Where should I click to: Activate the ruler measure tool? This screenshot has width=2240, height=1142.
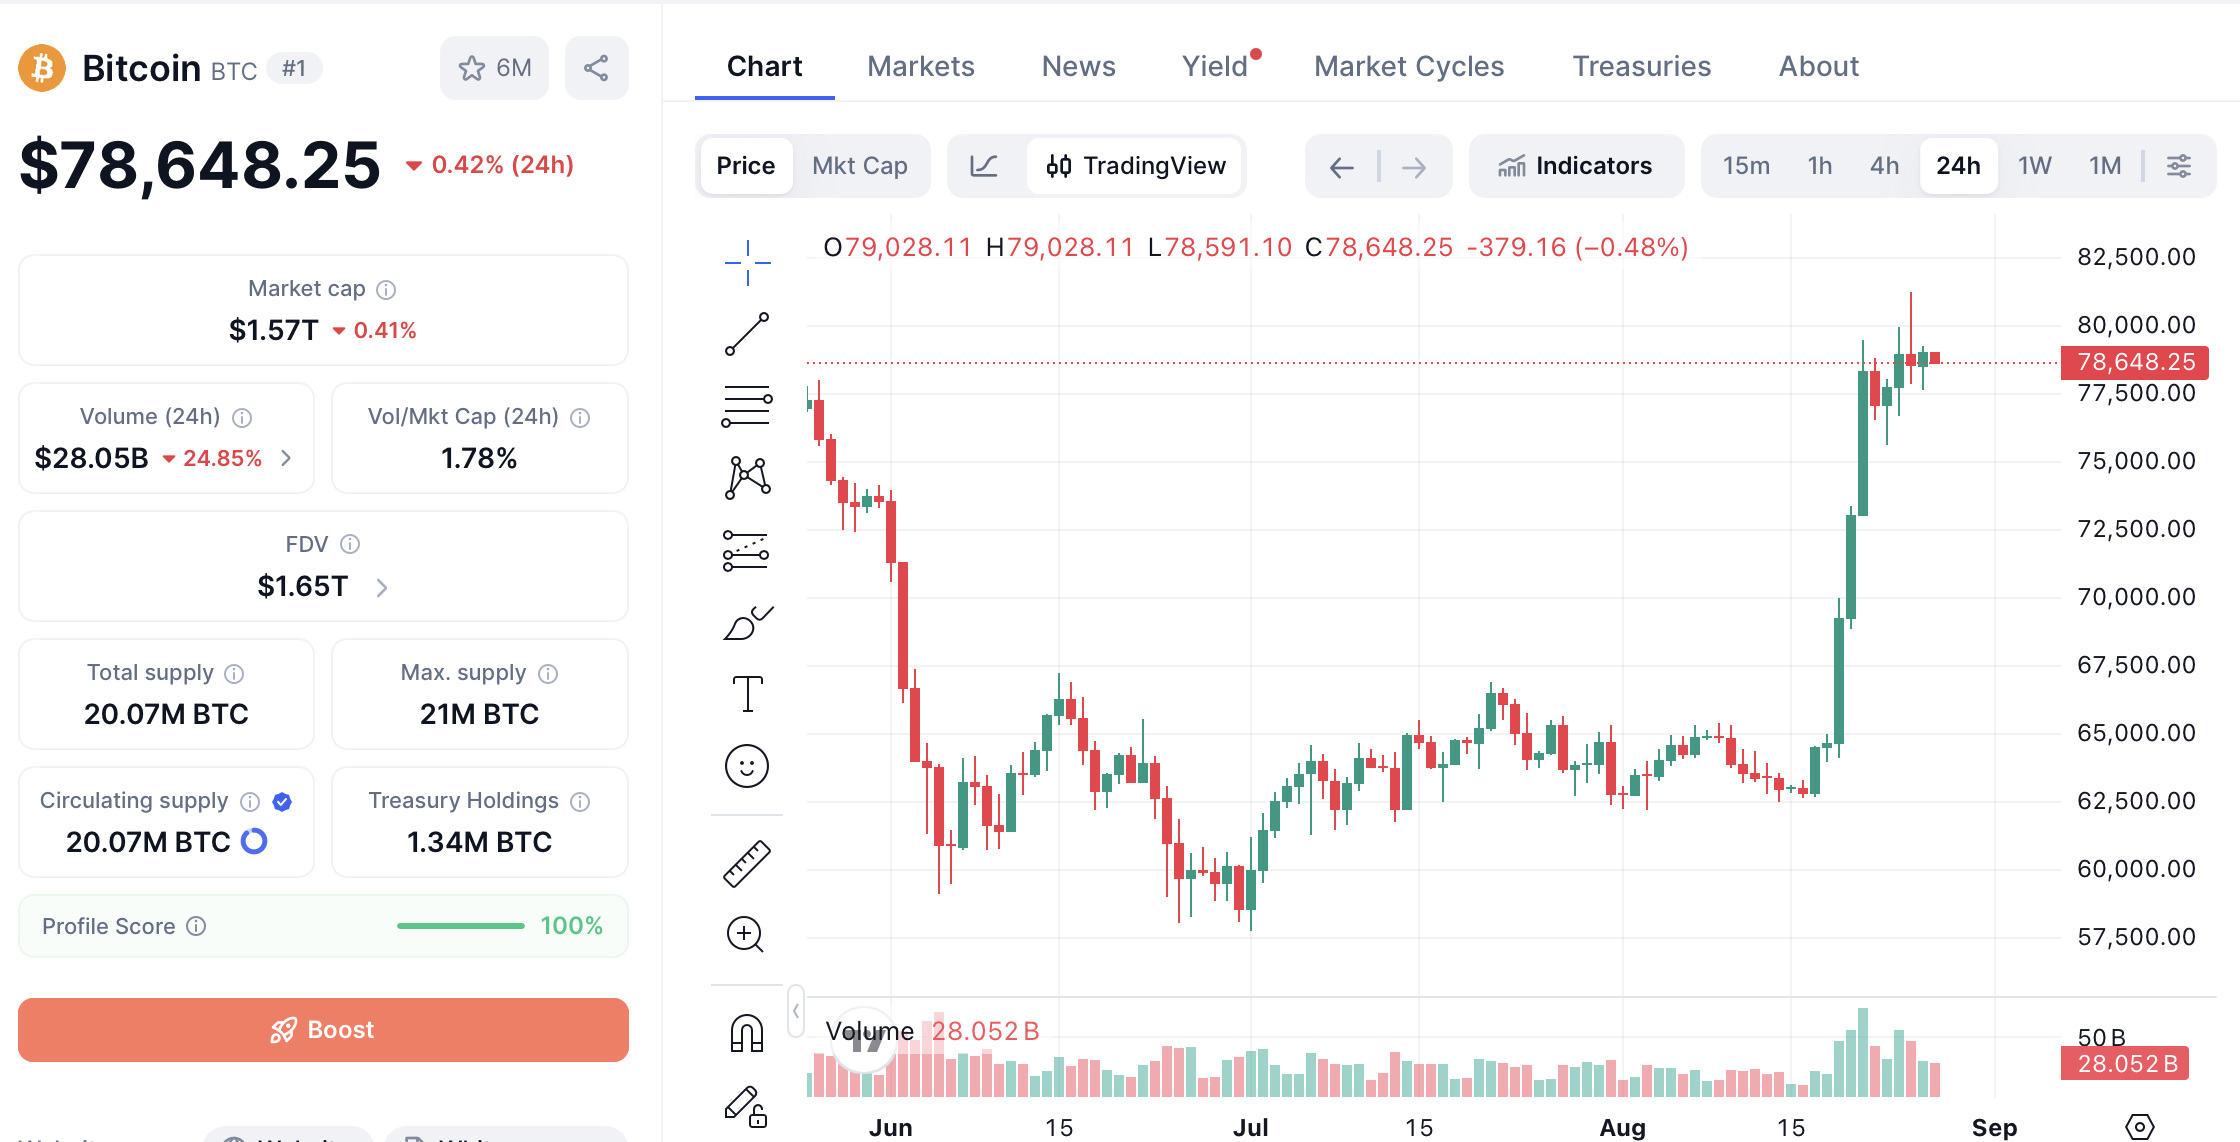click(x=747, y=863)
